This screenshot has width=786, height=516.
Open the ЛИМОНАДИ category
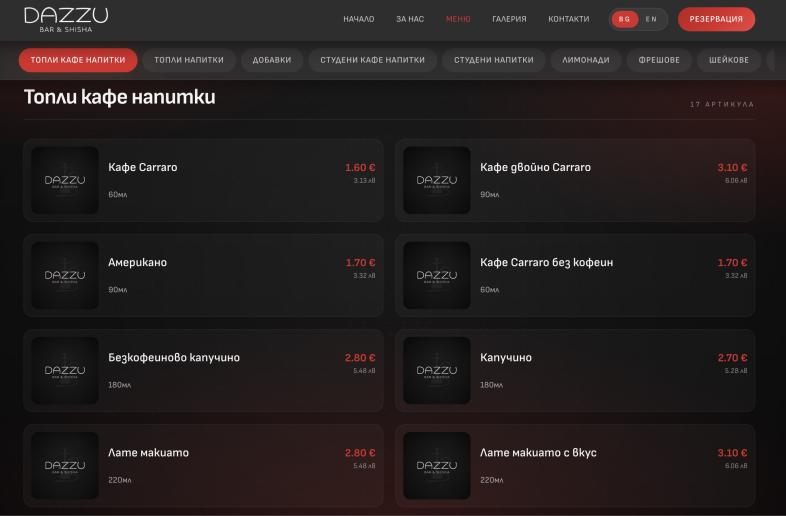click(585, 60)
